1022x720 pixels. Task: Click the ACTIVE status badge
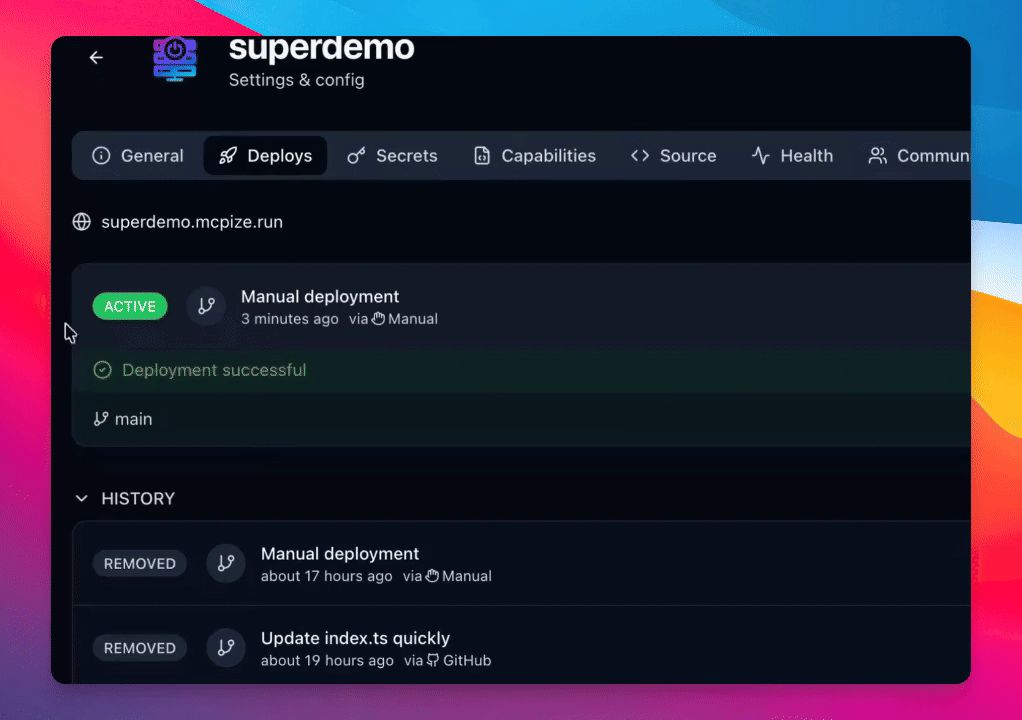pyautogui.click(x=130, y=306)
